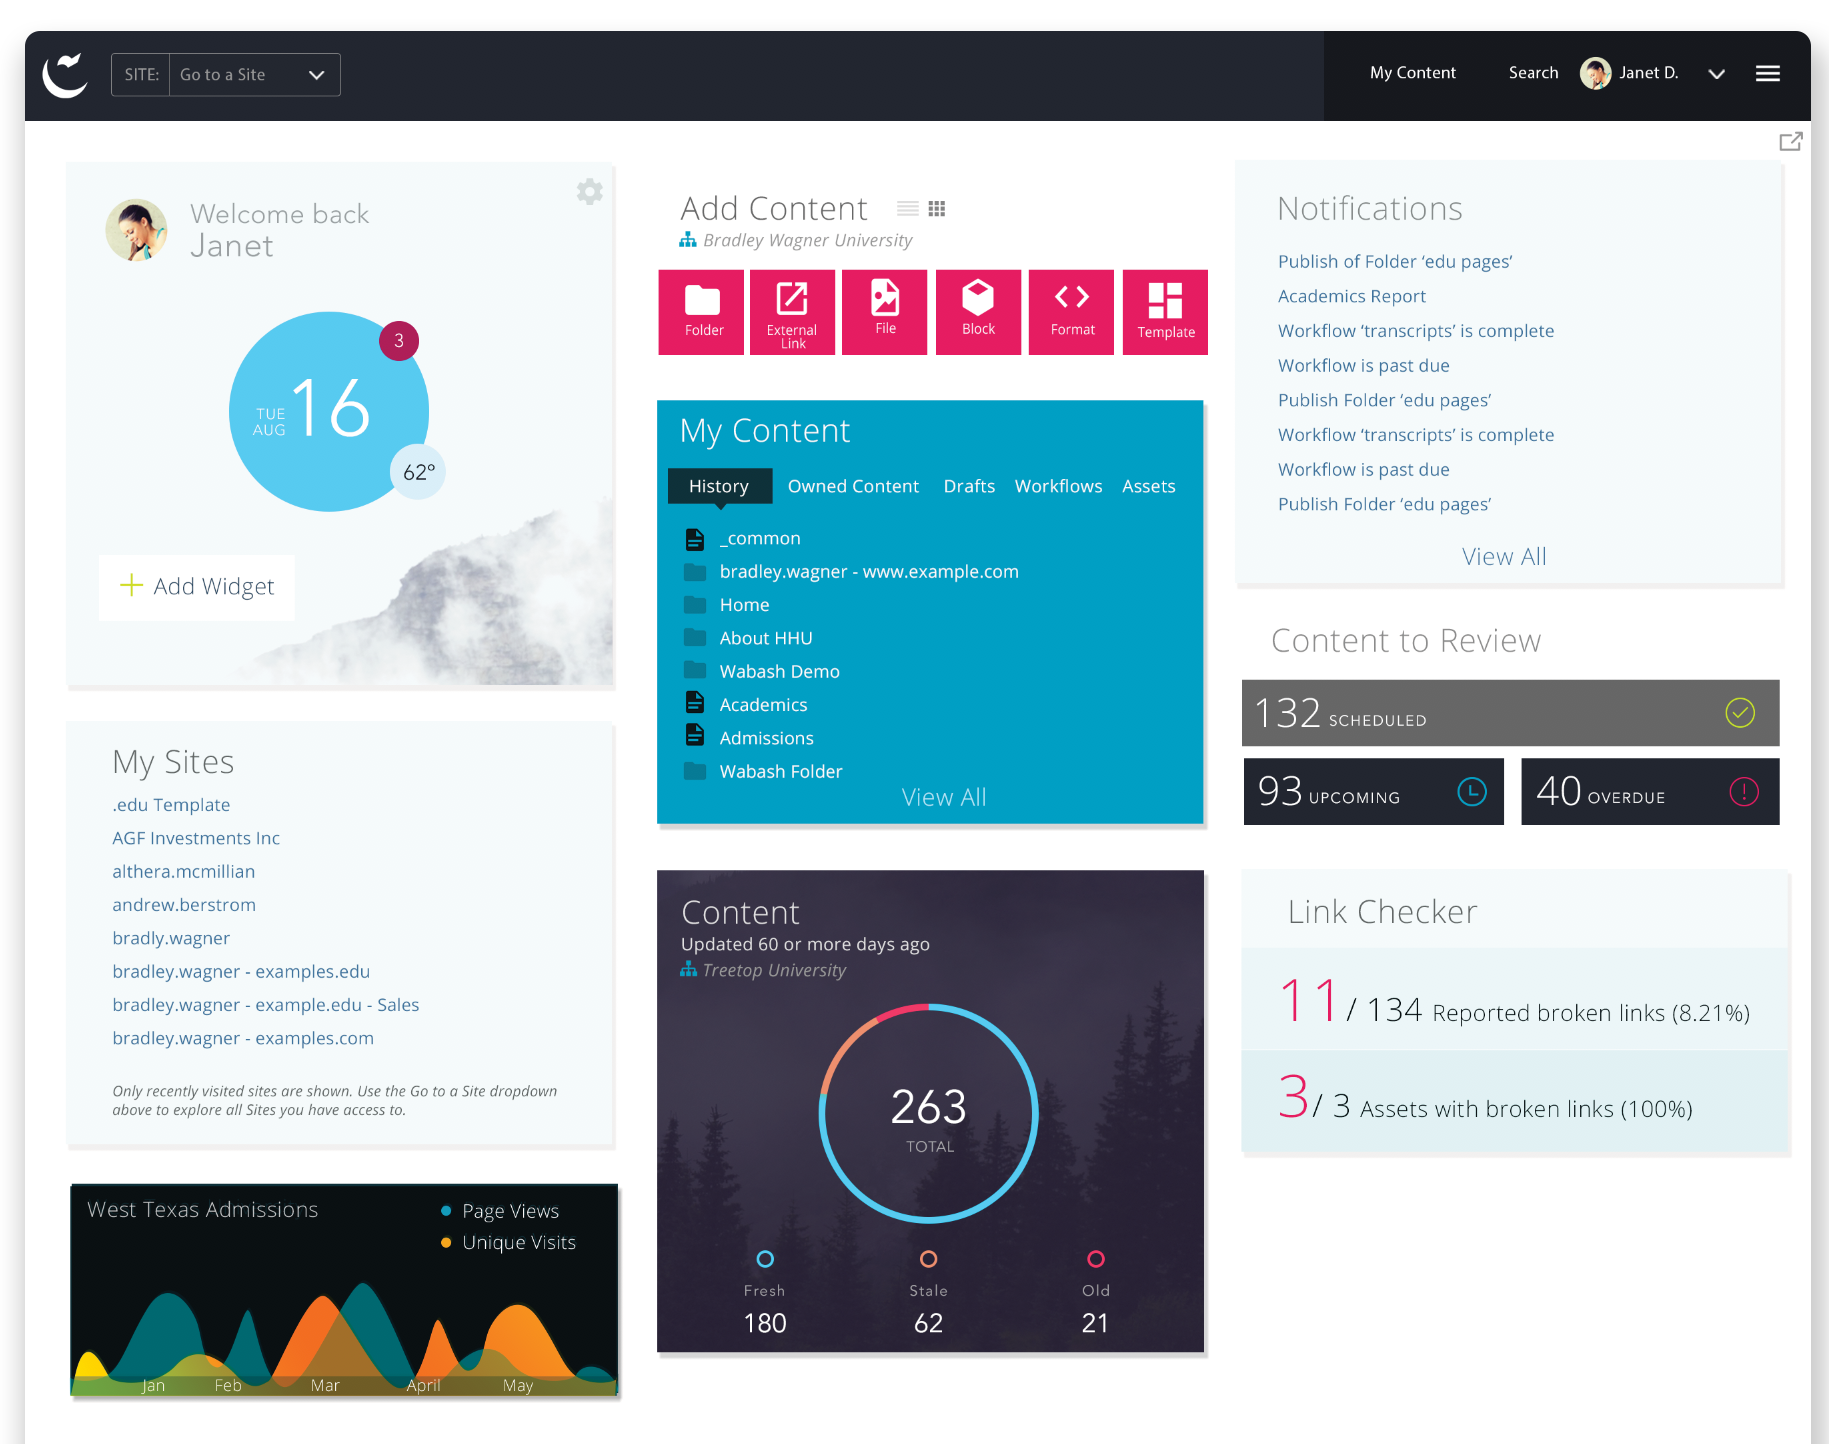Click the assets with broken links row
This screenshot has width=1829, height=1444.
click(1514, 1100)
